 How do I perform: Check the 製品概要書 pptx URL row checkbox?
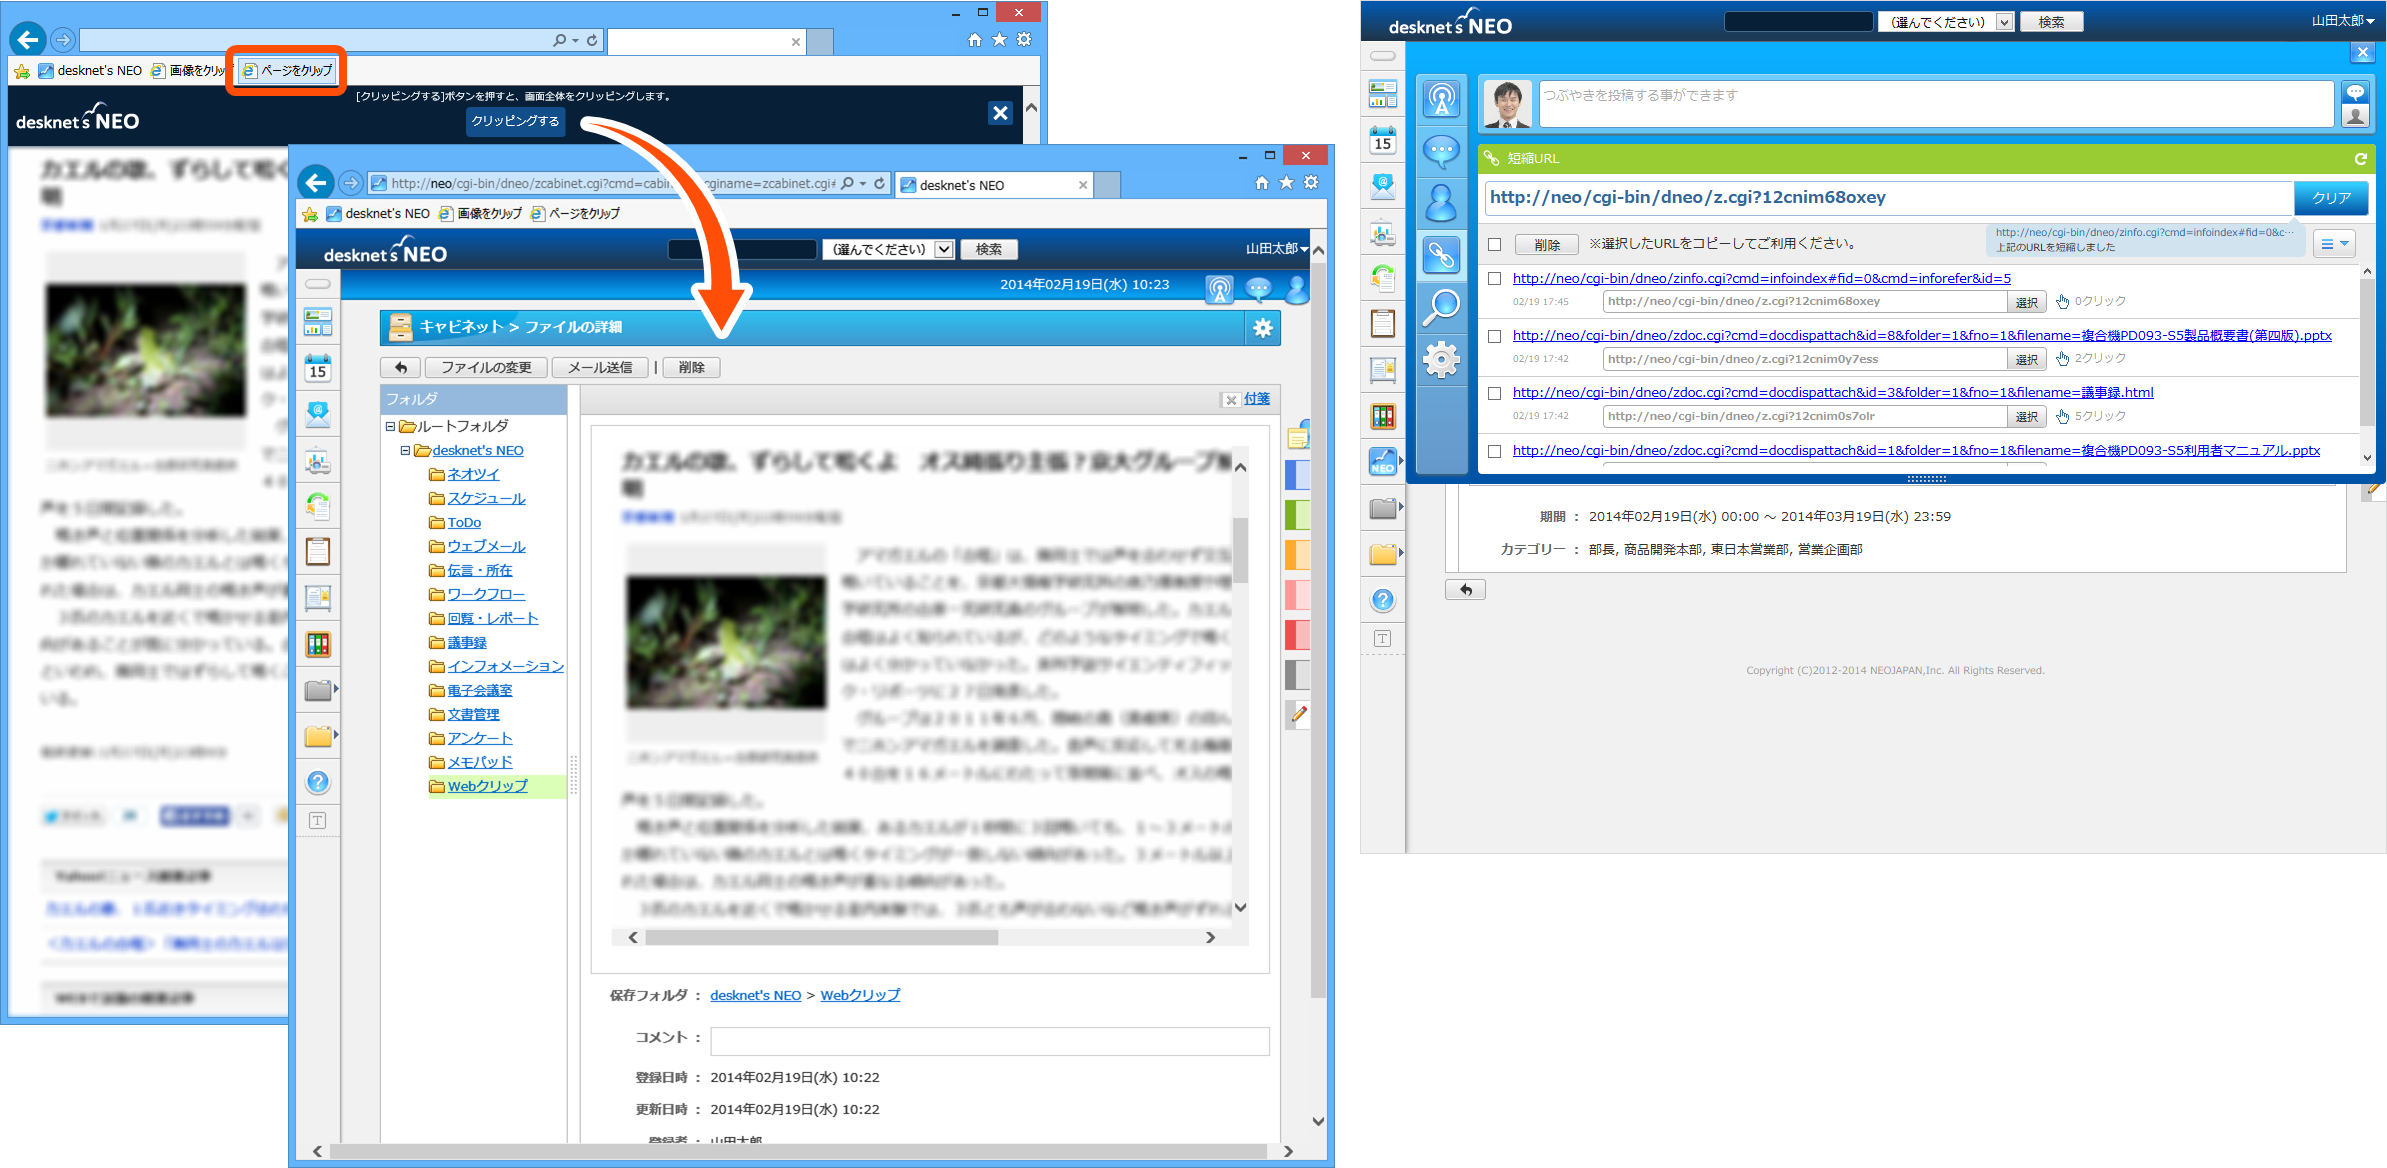[x=1494, y=336]
